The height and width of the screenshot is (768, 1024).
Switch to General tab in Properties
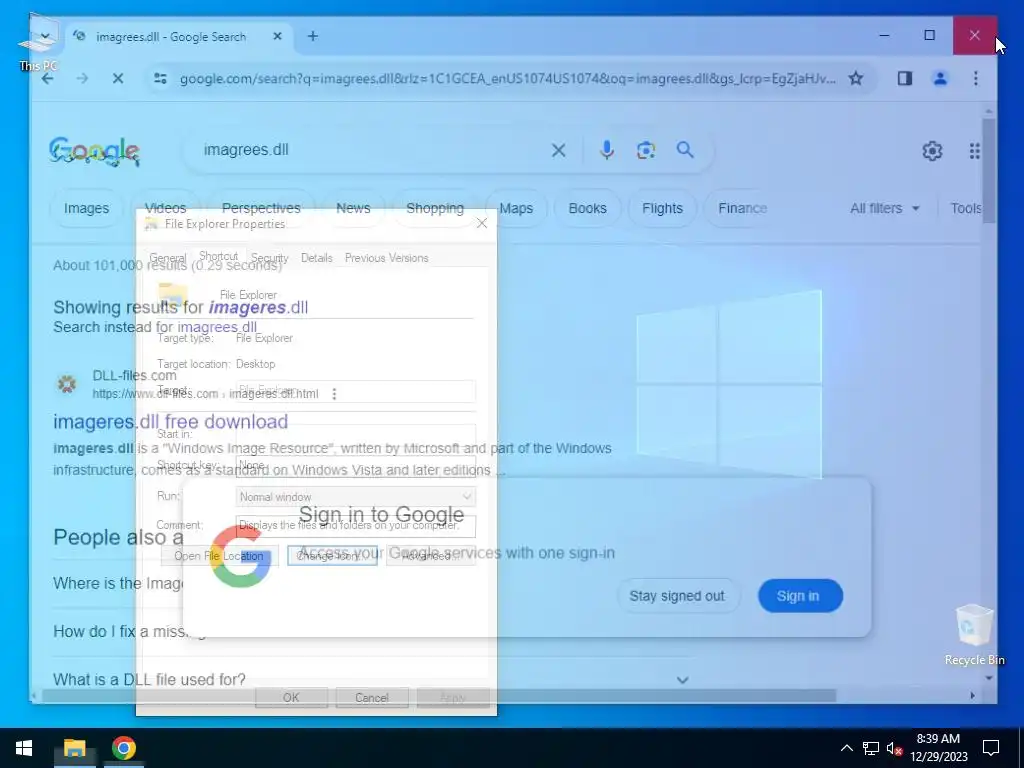point(168,258)
